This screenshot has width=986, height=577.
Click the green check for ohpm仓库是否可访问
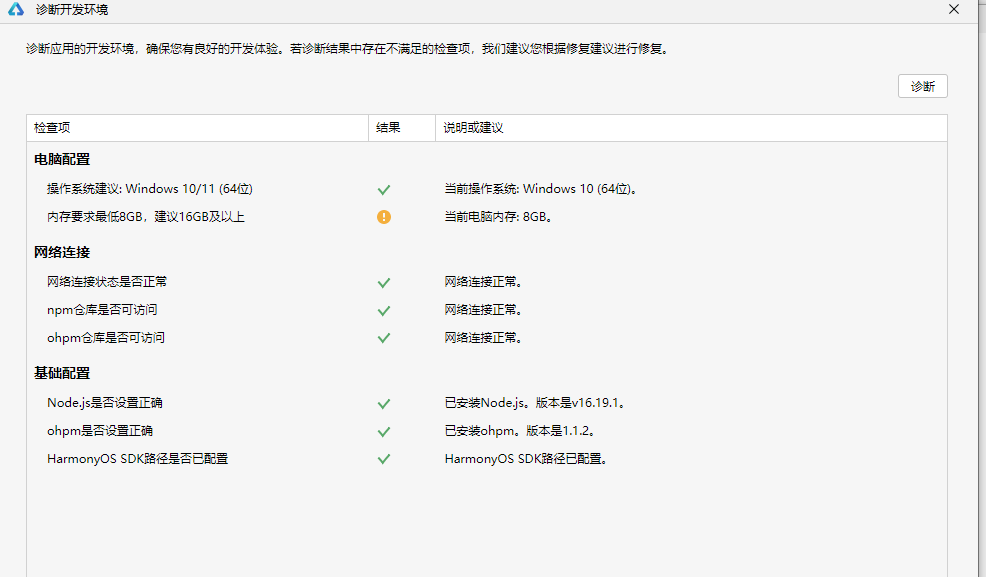coord(384,338)
